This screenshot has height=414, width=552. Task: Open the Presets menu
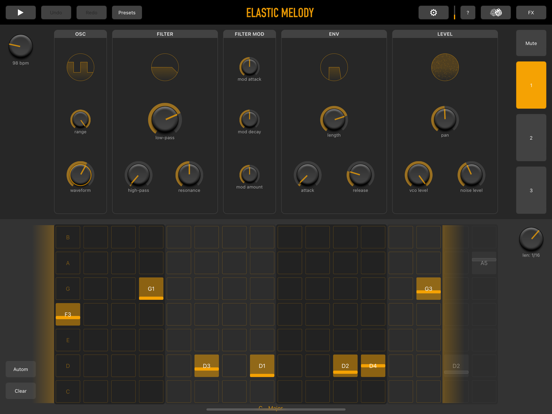click(x=127, y=13)
